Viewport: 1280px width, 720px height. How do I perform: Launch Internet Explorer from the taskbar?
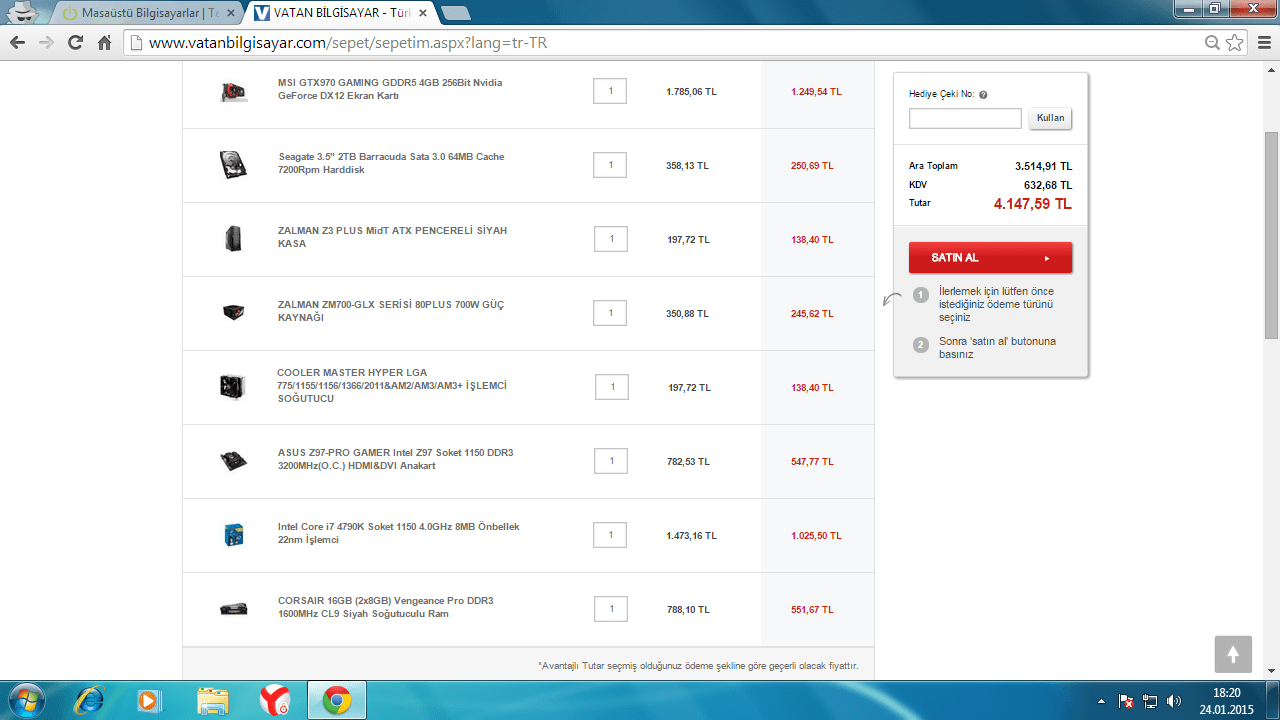coord(89,700)
